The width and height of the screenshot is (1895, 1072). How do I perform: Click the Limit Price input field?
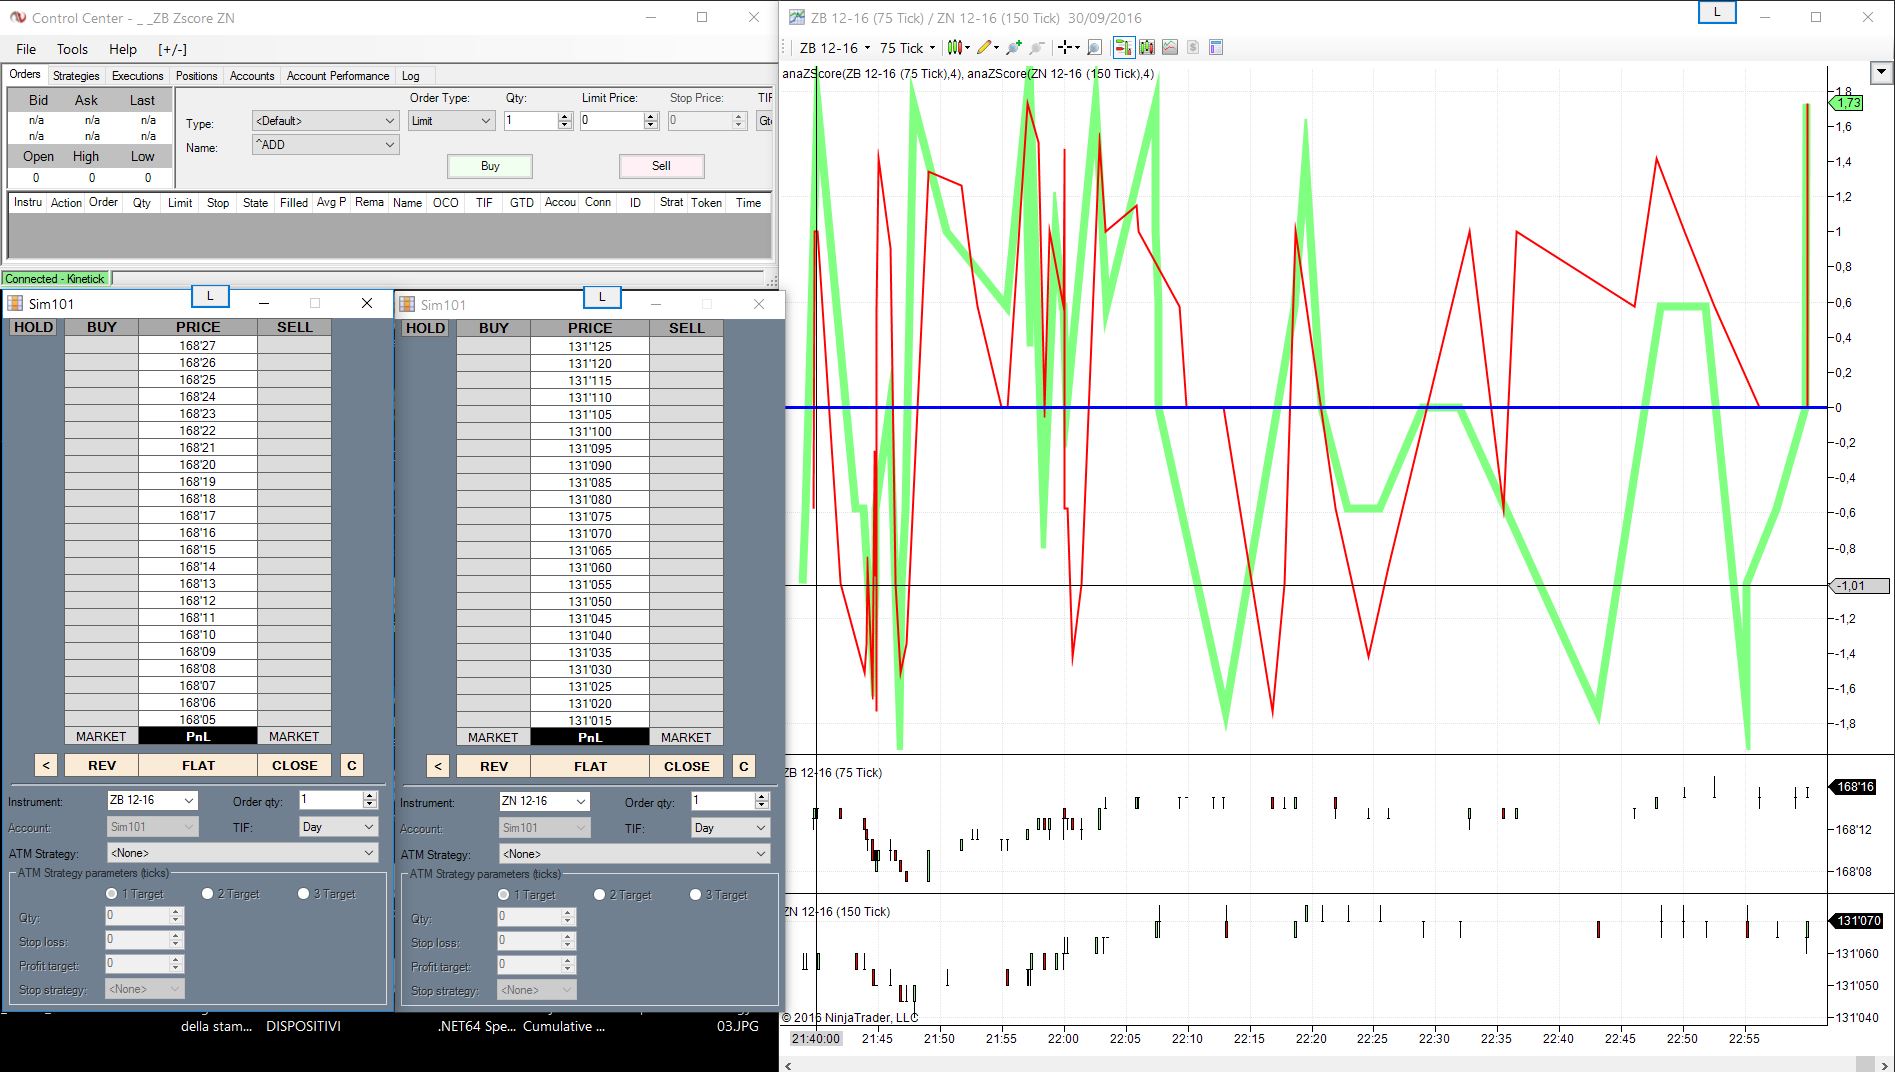point(611,120)
